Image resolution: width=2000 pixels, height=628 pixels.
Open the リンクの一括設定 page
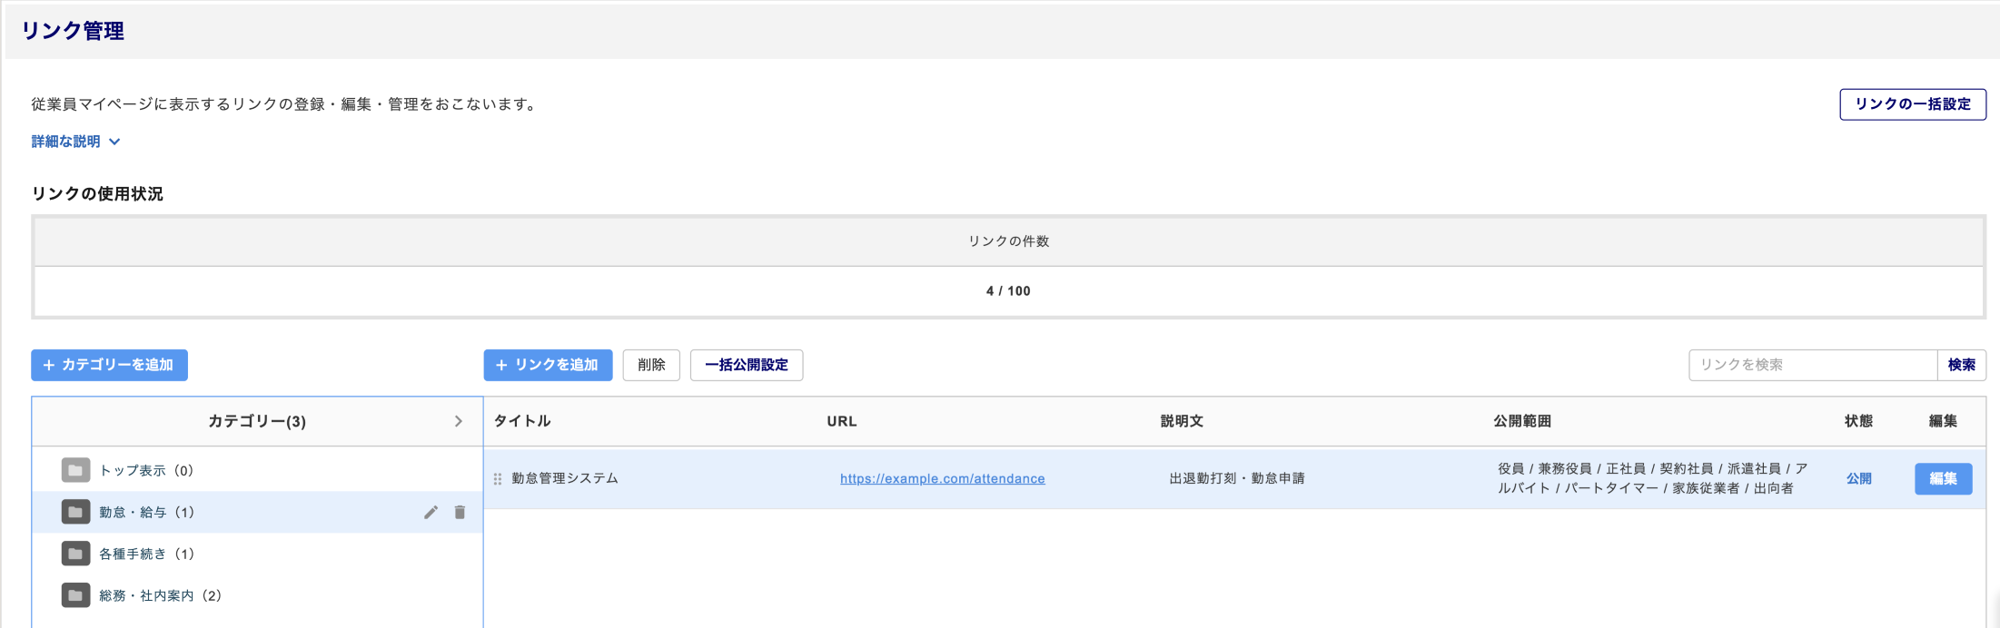pos(1912,104)
